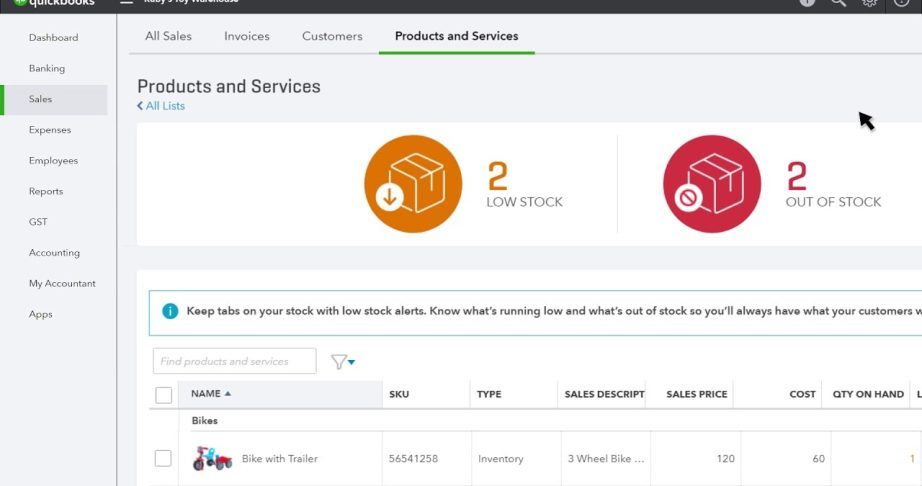The height and width of the screenshot is (486, 922).
Task: Click the SKU column header
Action: pos(399,394)
